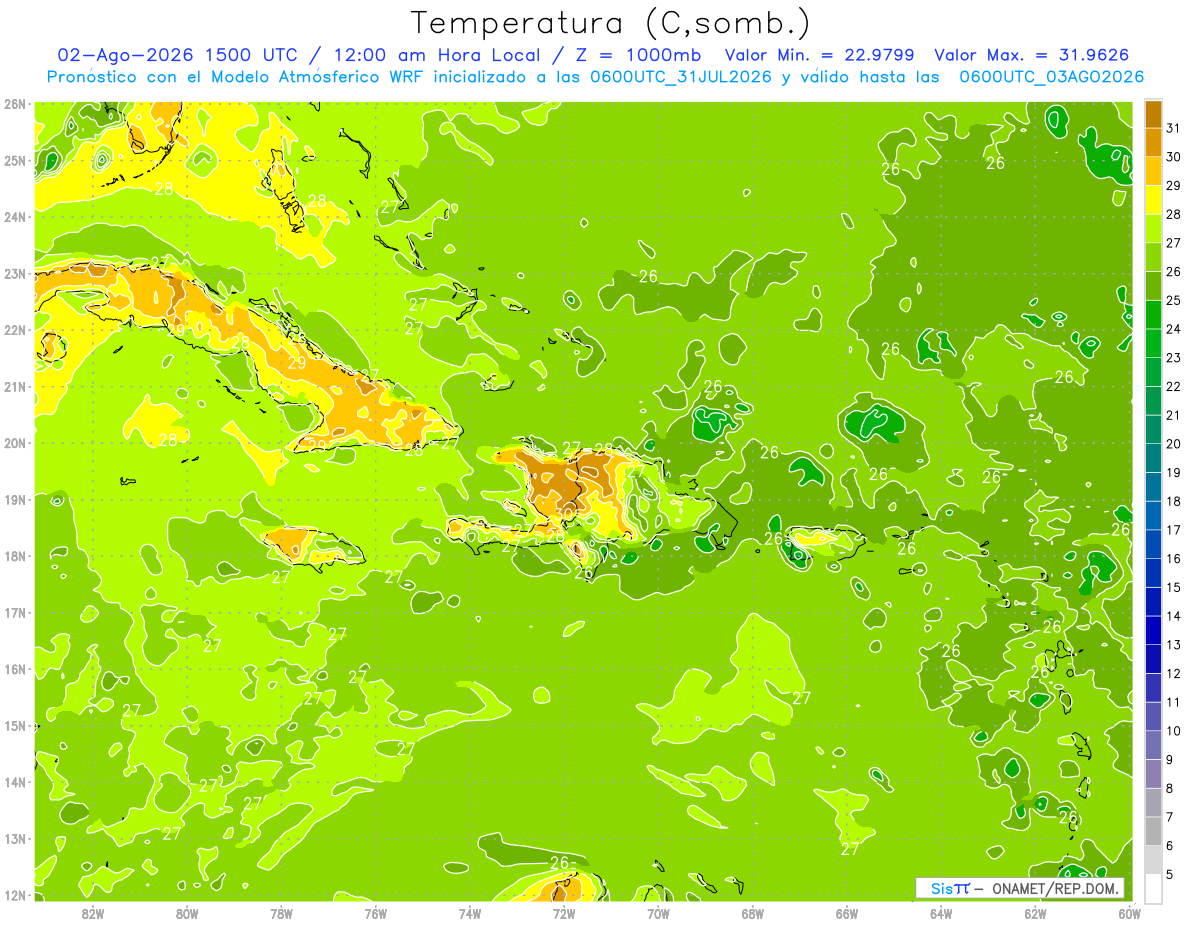Click the white legend swatch below 5
The height and width of the screenshot is (927, 1200).
(x=1154, y=888)
